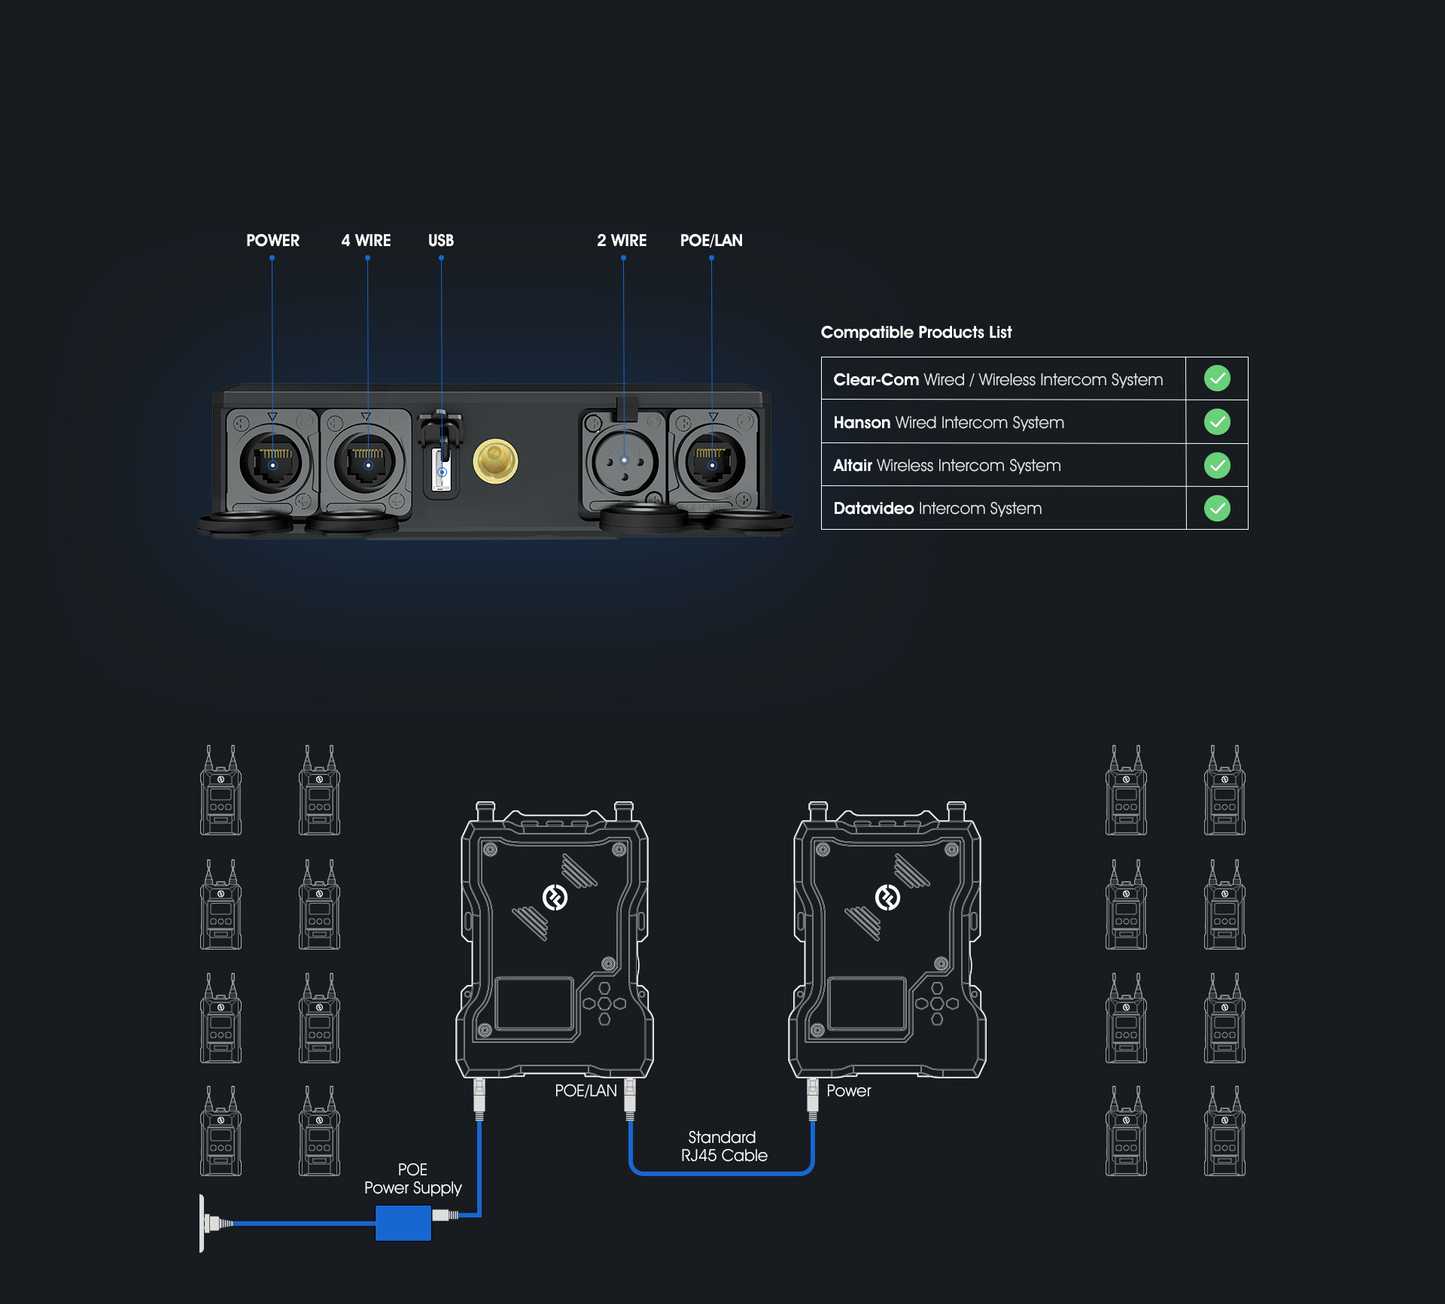Click the wall outlet plug icon

pos(212,1222)
